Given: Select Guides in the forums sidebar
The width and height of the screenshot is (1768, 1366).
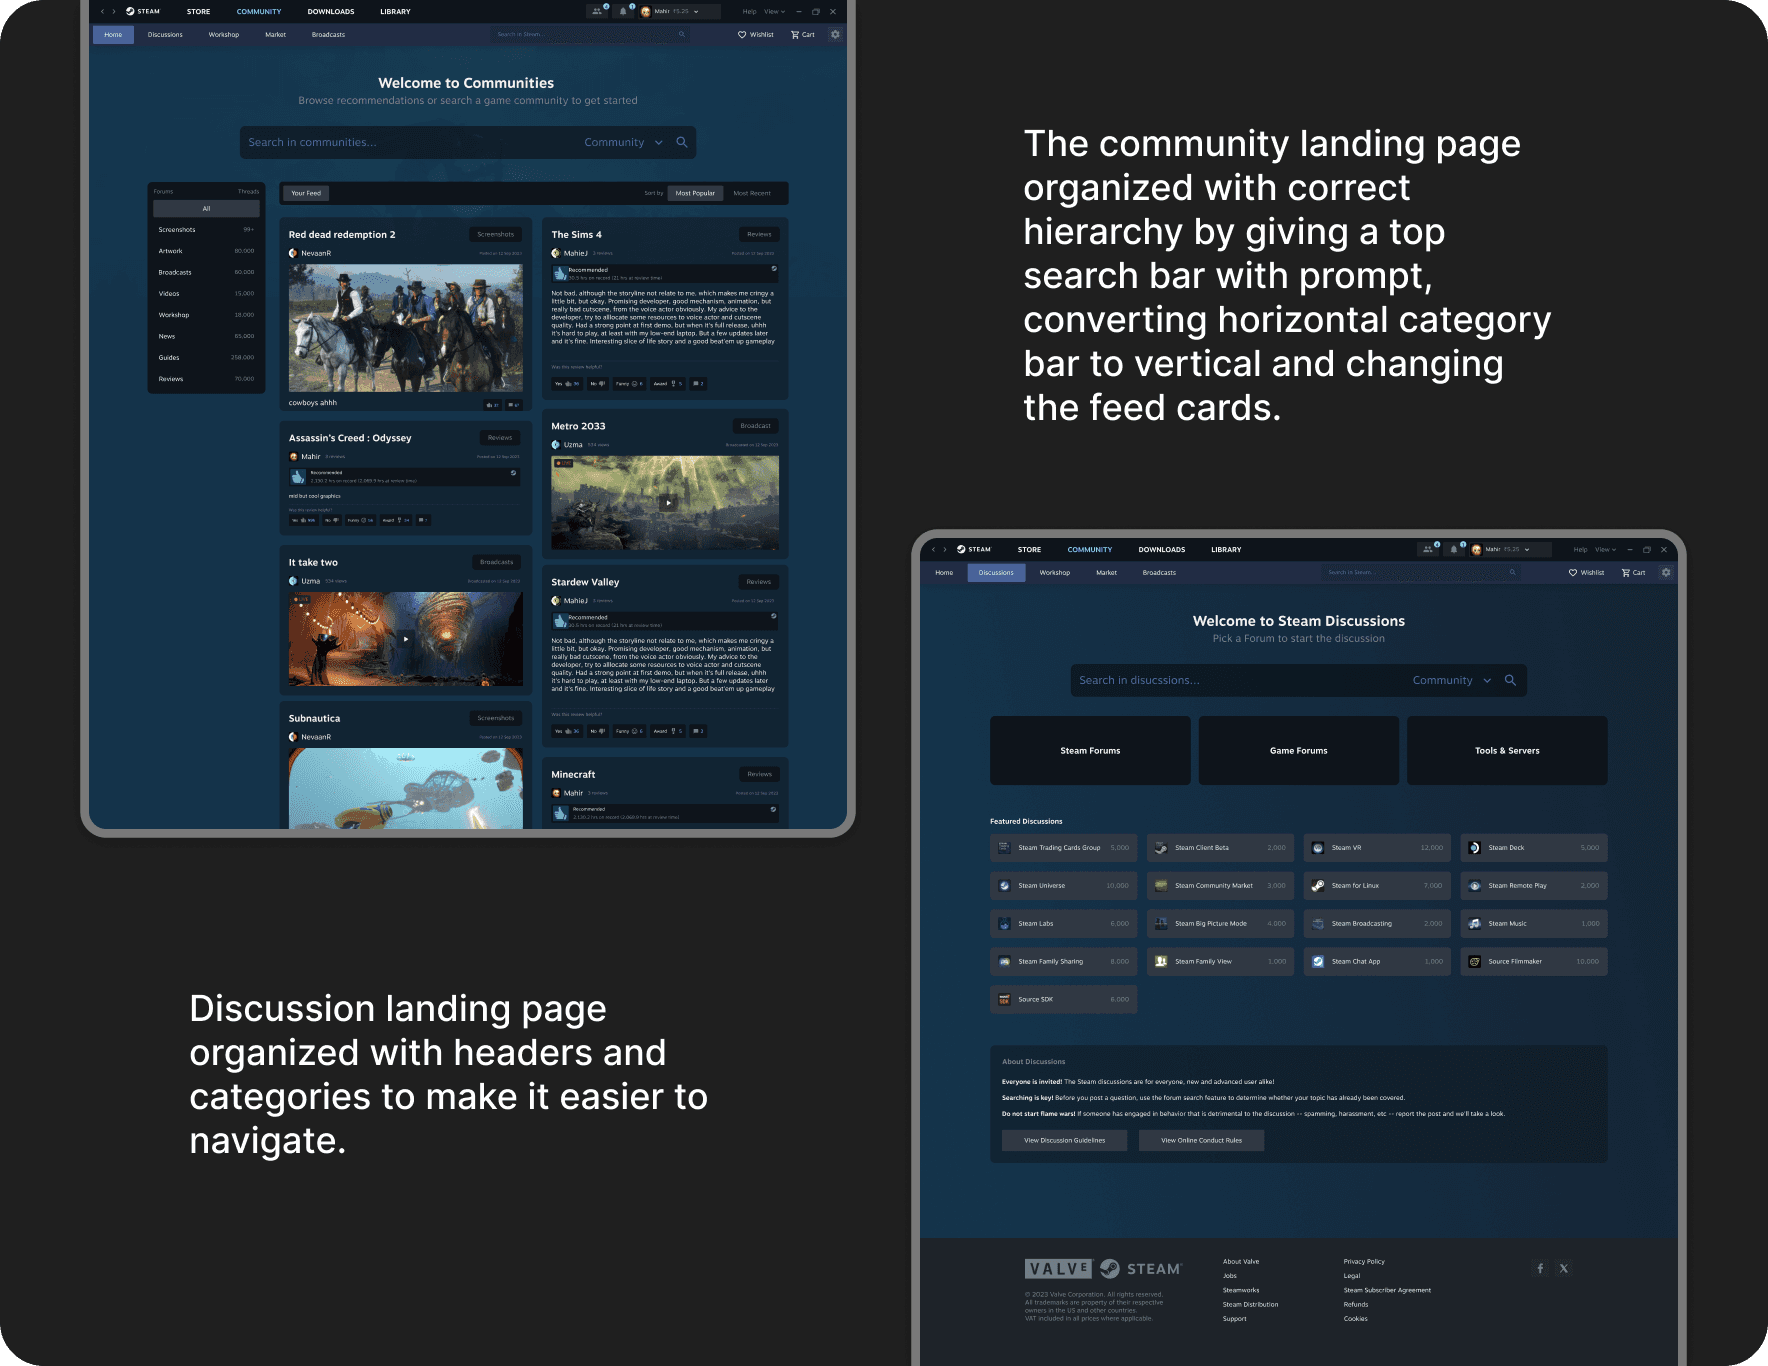Looking at the screenshot, I should coord(206,358).
